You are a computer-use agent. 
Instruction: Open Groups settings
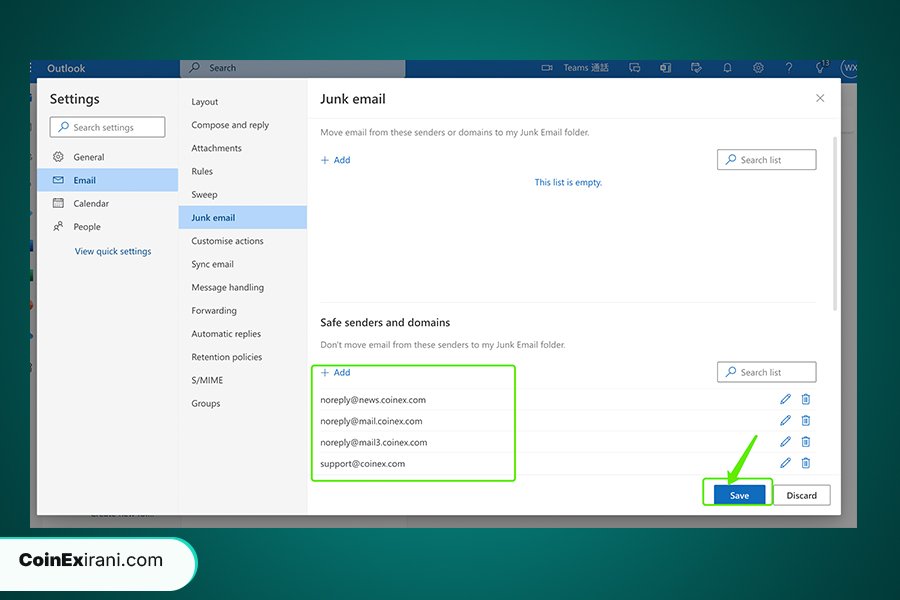pyautogui.click(x=242, y=403)
